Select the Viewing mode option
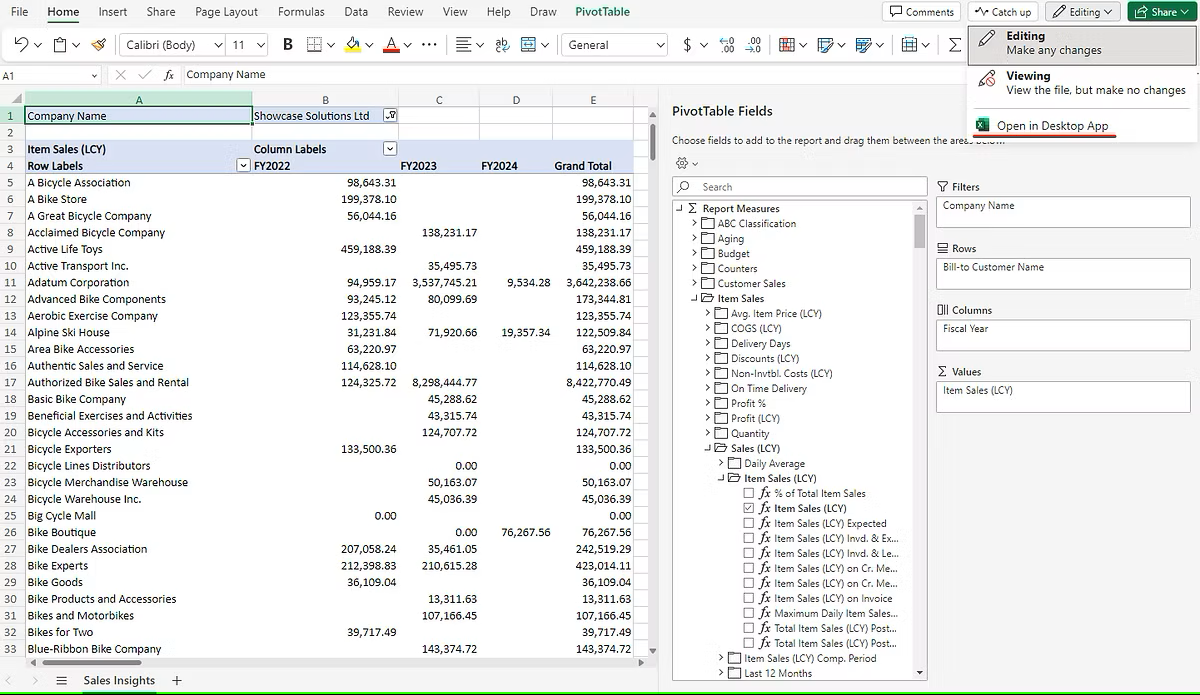The image size is (1200, 695). pos(1081,83)
